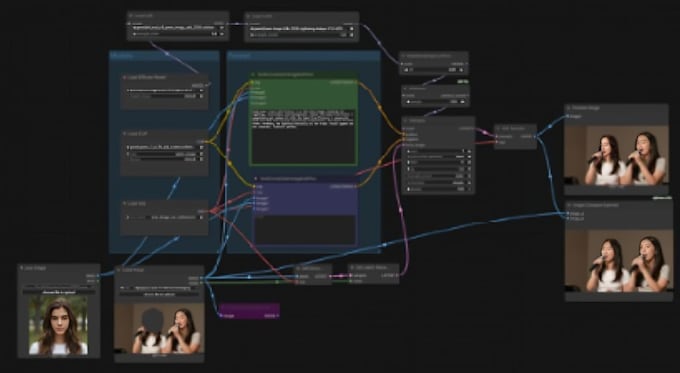Collapse the Load Image node with portrait

[x=22, y=268]
